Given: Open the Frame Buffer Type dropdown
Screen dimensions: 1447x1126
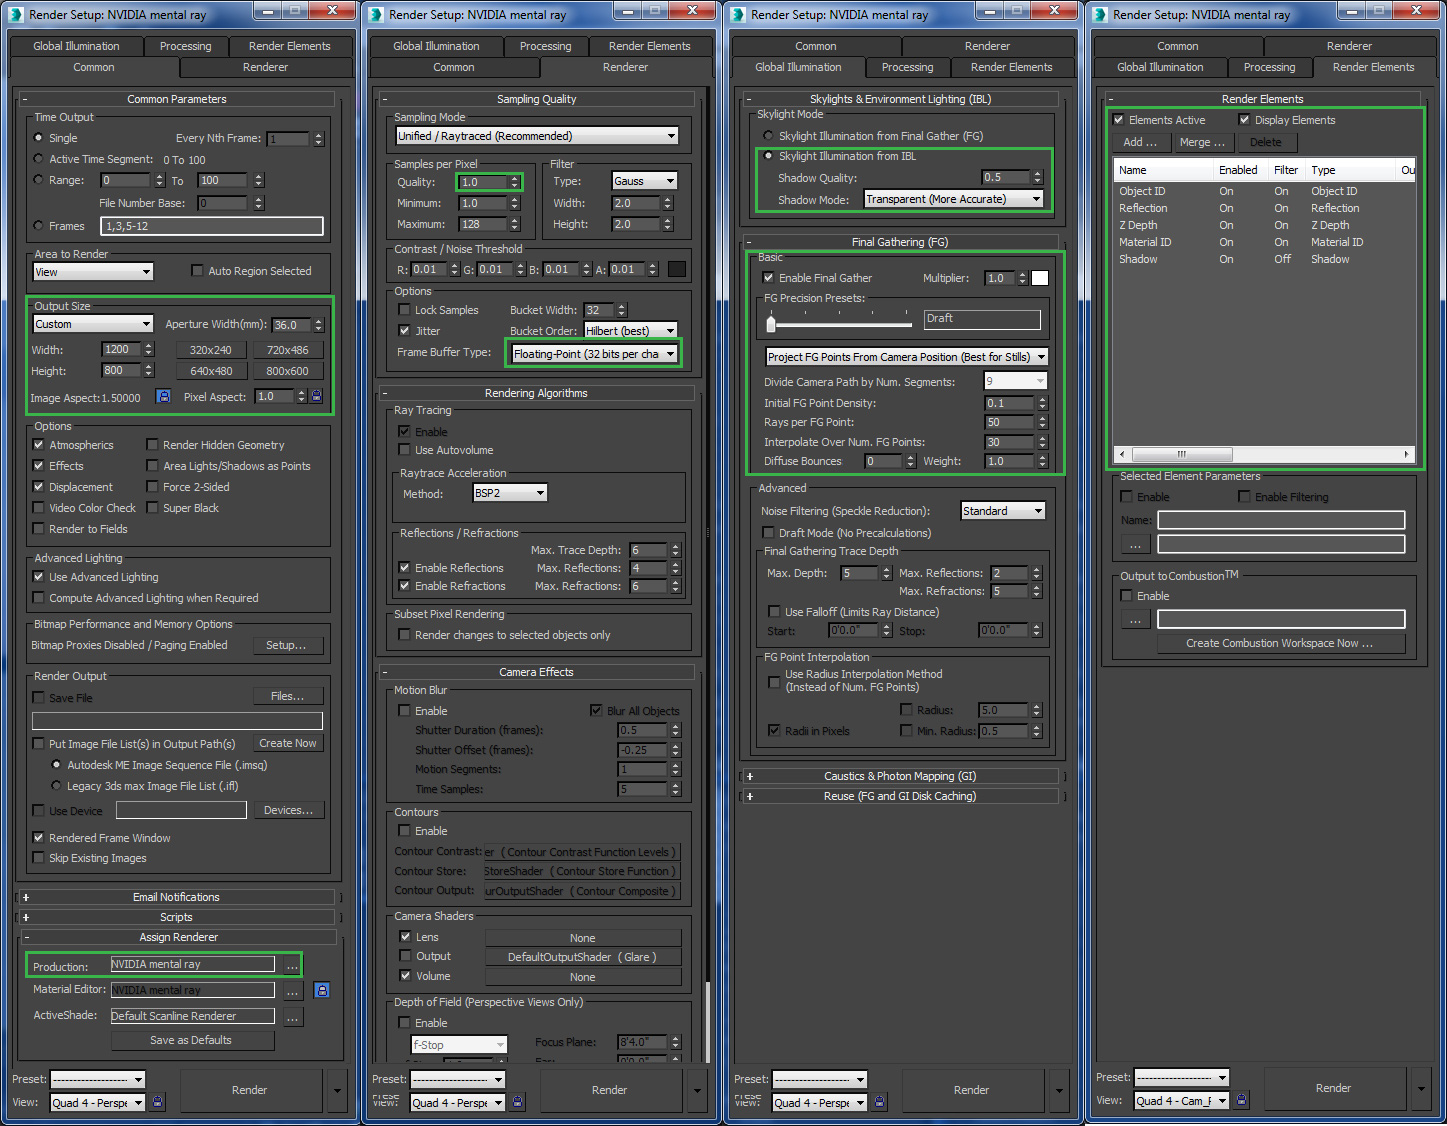Looking at the screenshot, I should coord(595,353).
